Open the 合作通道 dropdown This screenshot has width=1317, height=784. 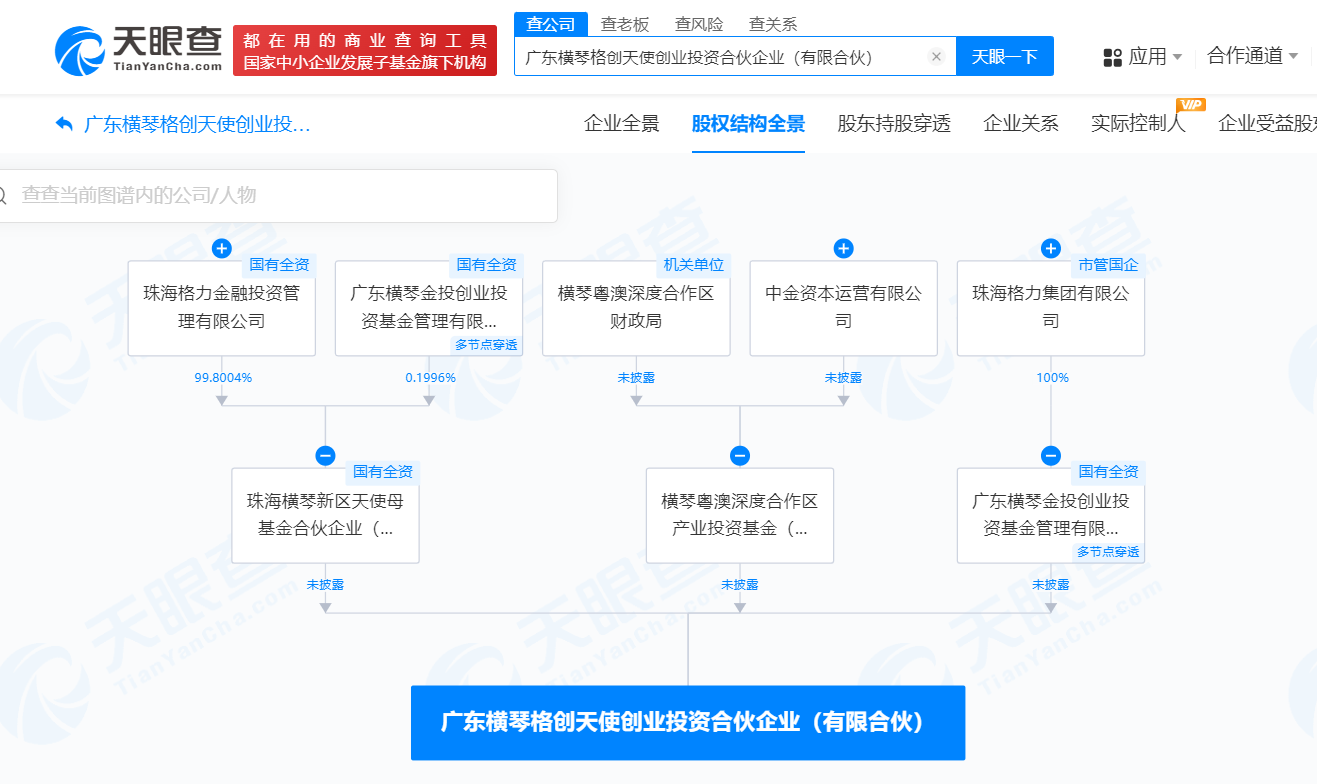point(1252,56)
